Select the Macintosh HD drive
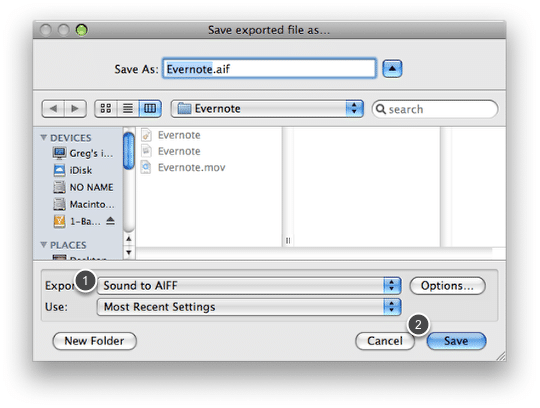This screenshot has width=540, height=408. [84, 204]
